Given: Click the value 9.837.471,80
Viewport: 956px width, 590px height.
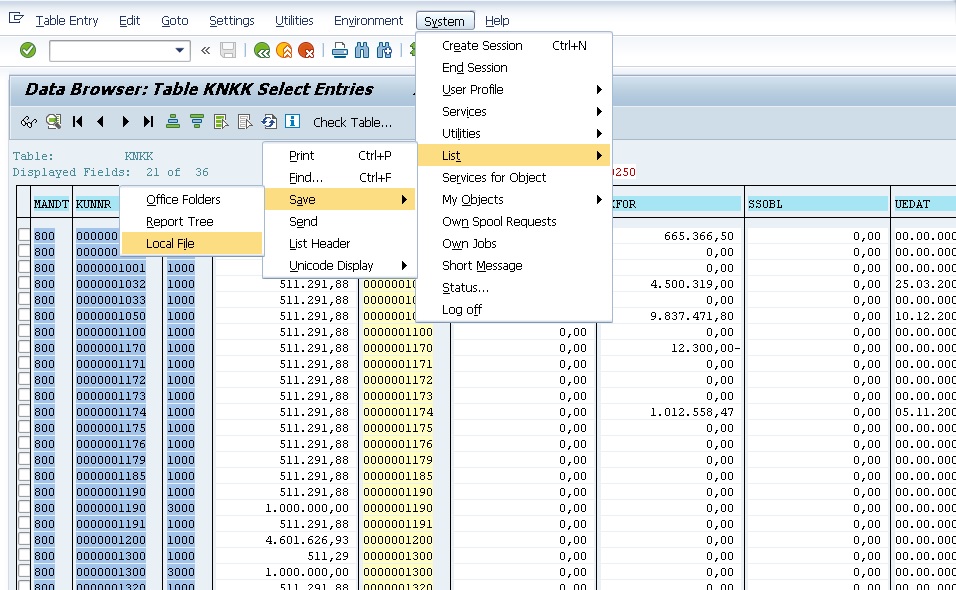Looking at the screenshot, I should click(x=691, y=316).
